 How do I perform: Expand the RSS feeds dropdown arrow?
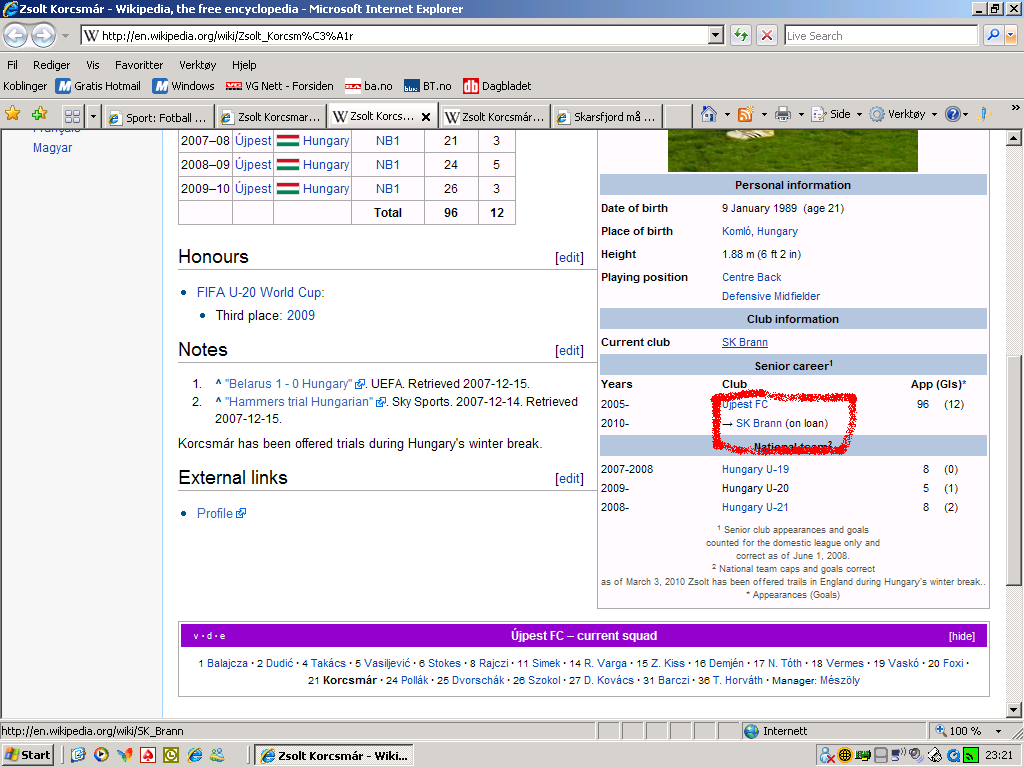763,115
